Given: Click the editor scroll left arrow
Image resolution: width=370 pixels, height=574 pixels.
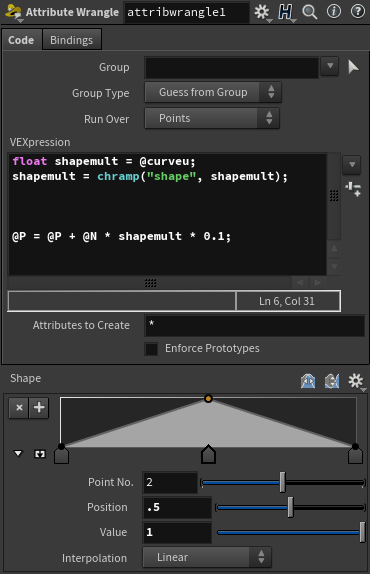Looking at the screenshot, I should 300,283.
